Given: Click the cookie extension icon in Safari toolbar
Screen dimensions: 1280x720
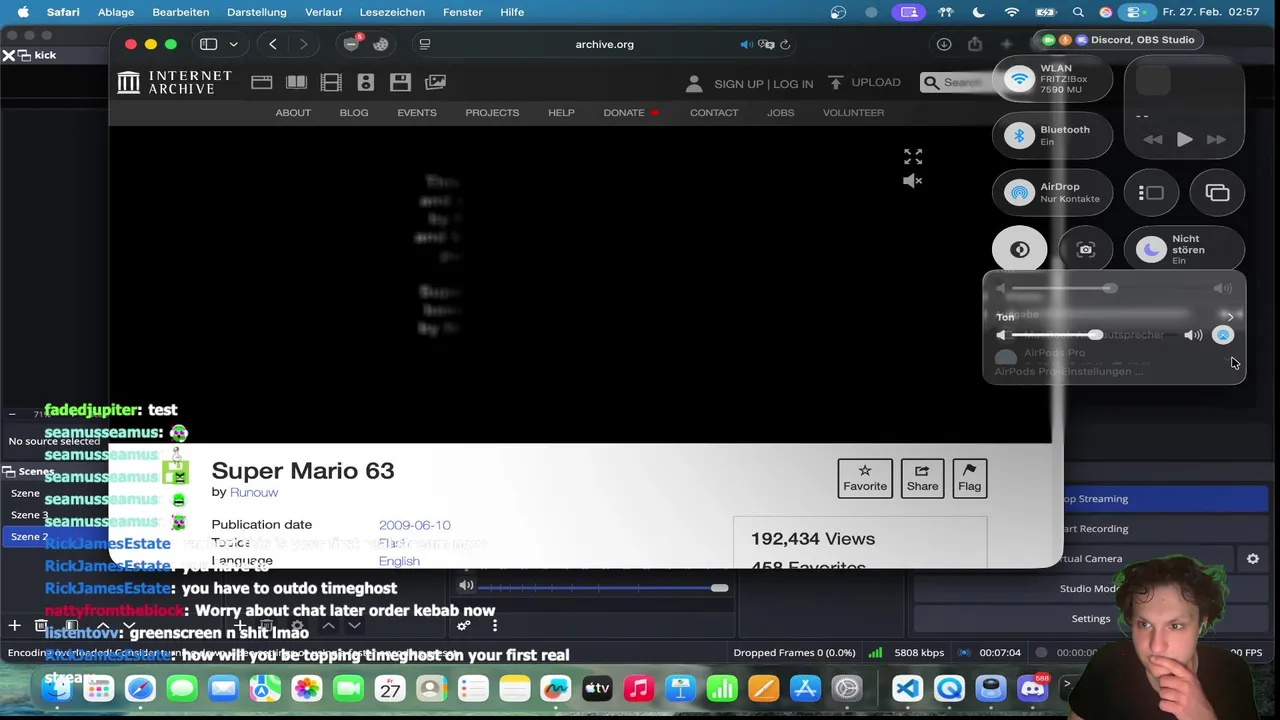Looking at the screenshot, I should click(381, 44).
